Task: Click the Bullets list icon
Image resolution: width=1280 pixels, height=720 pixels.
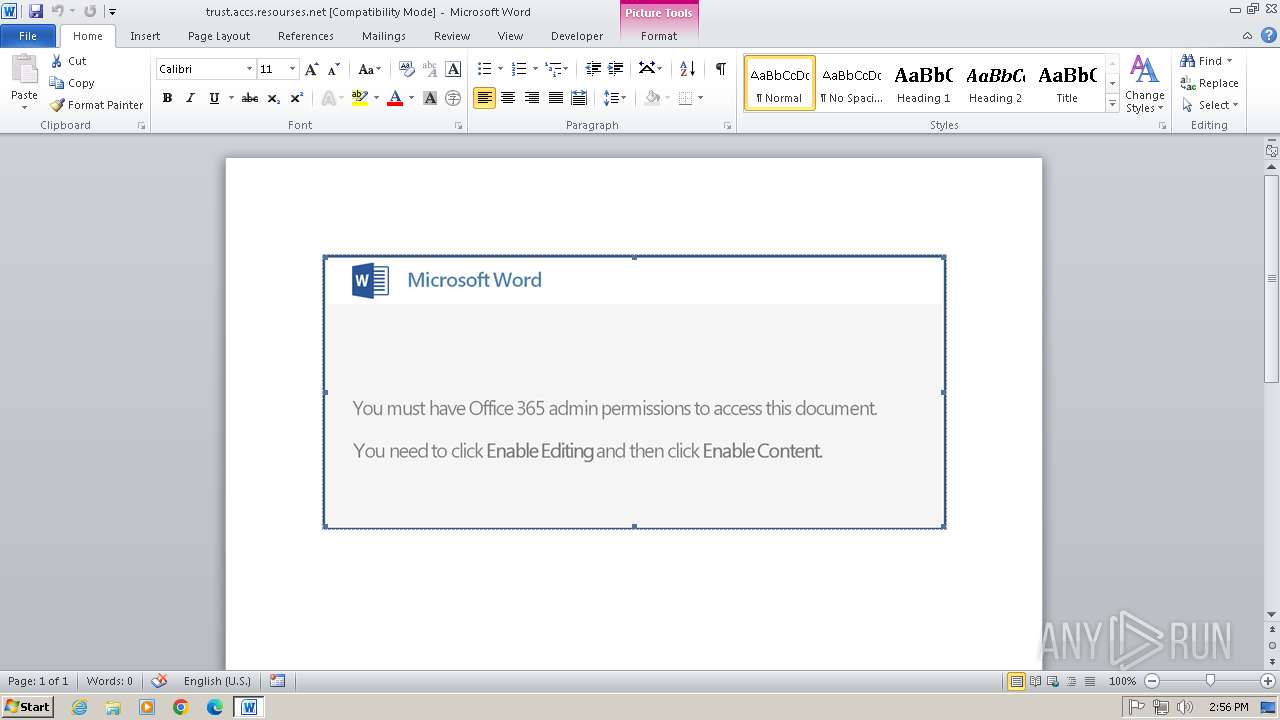Action: 484,69
